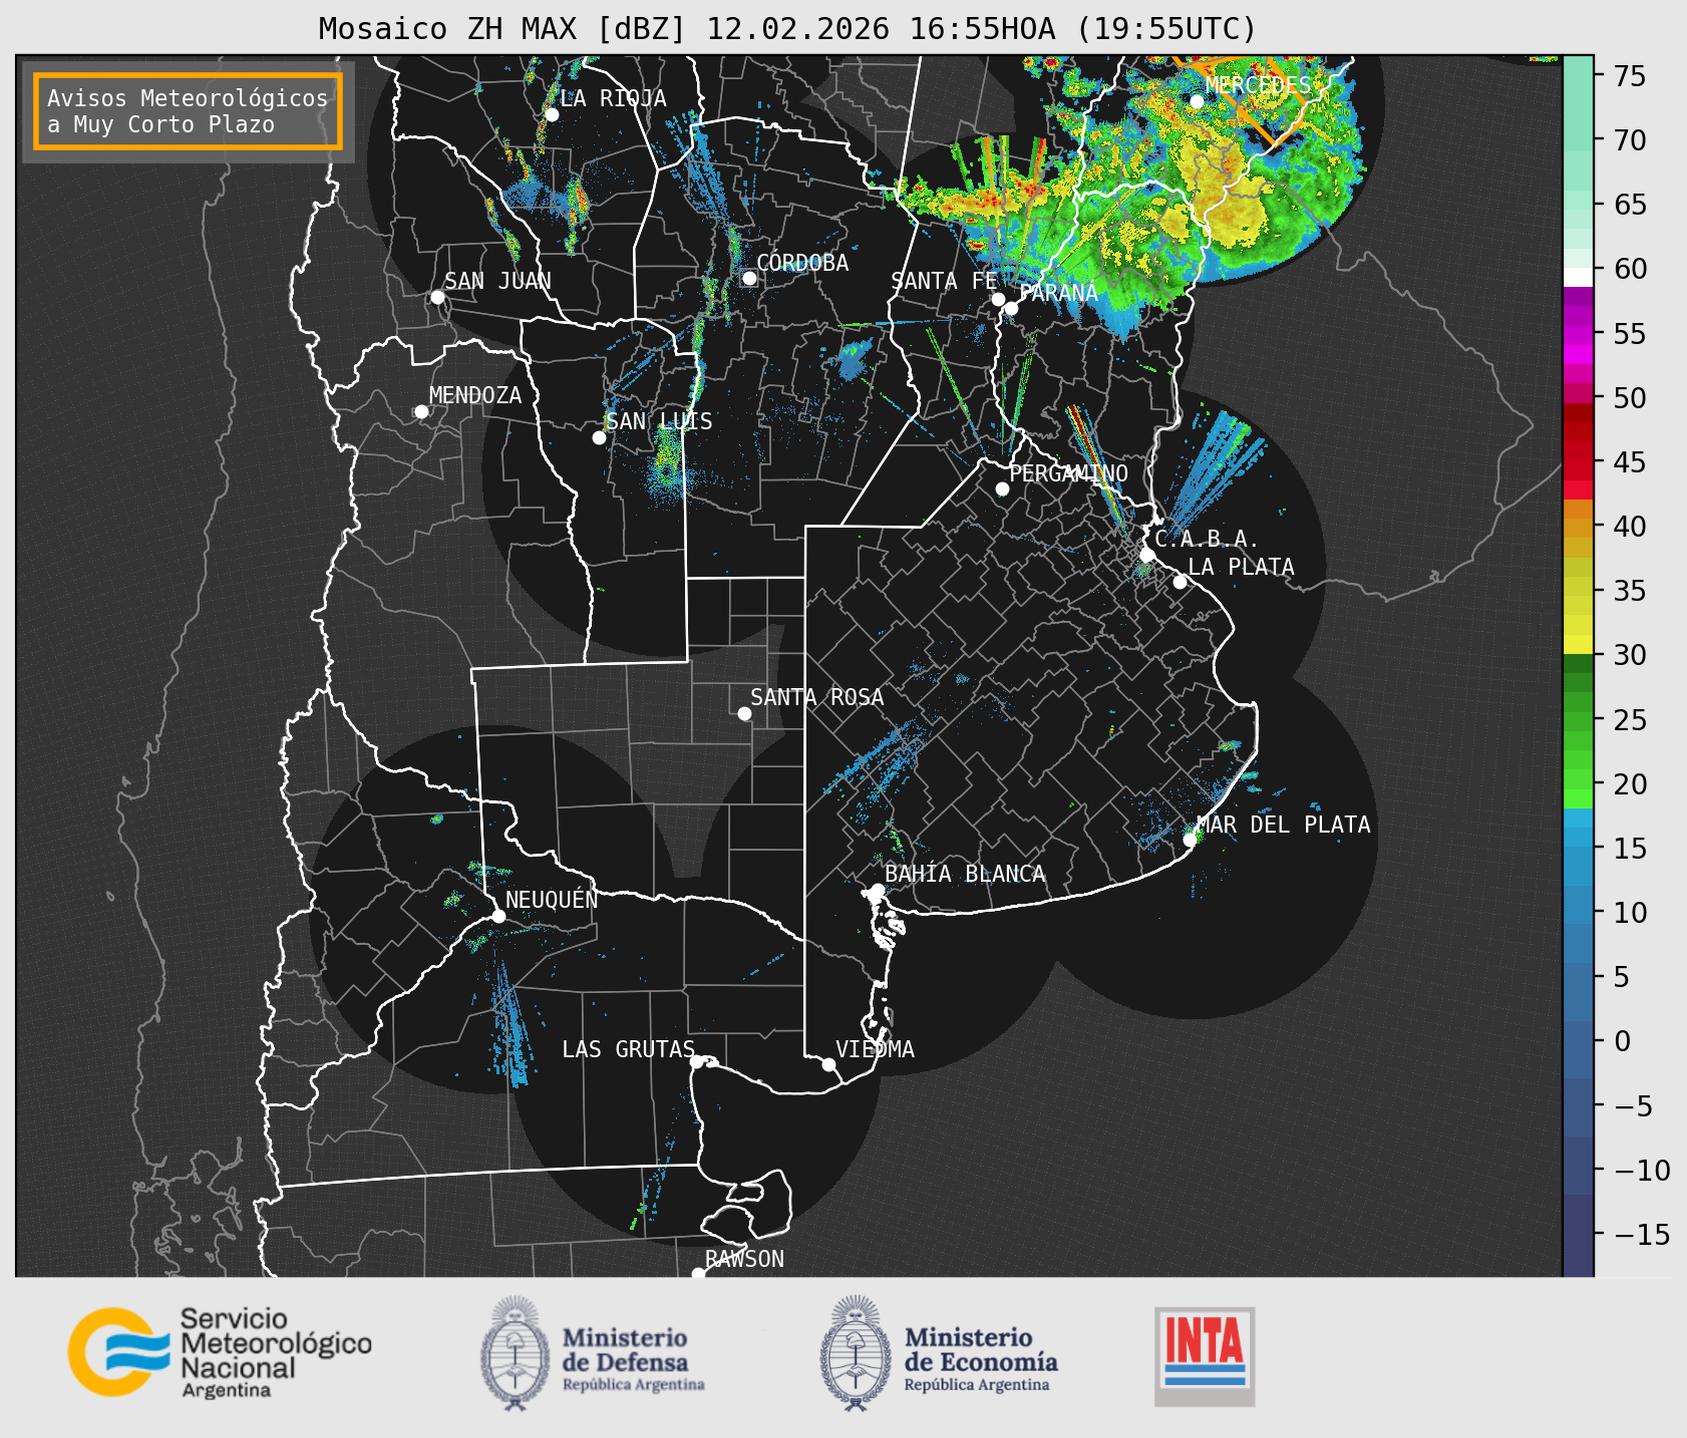This screenshot has height=1438, width=1687.
Task: Click the 0 label on the dBZ scale
Action: point(1621,1041)
